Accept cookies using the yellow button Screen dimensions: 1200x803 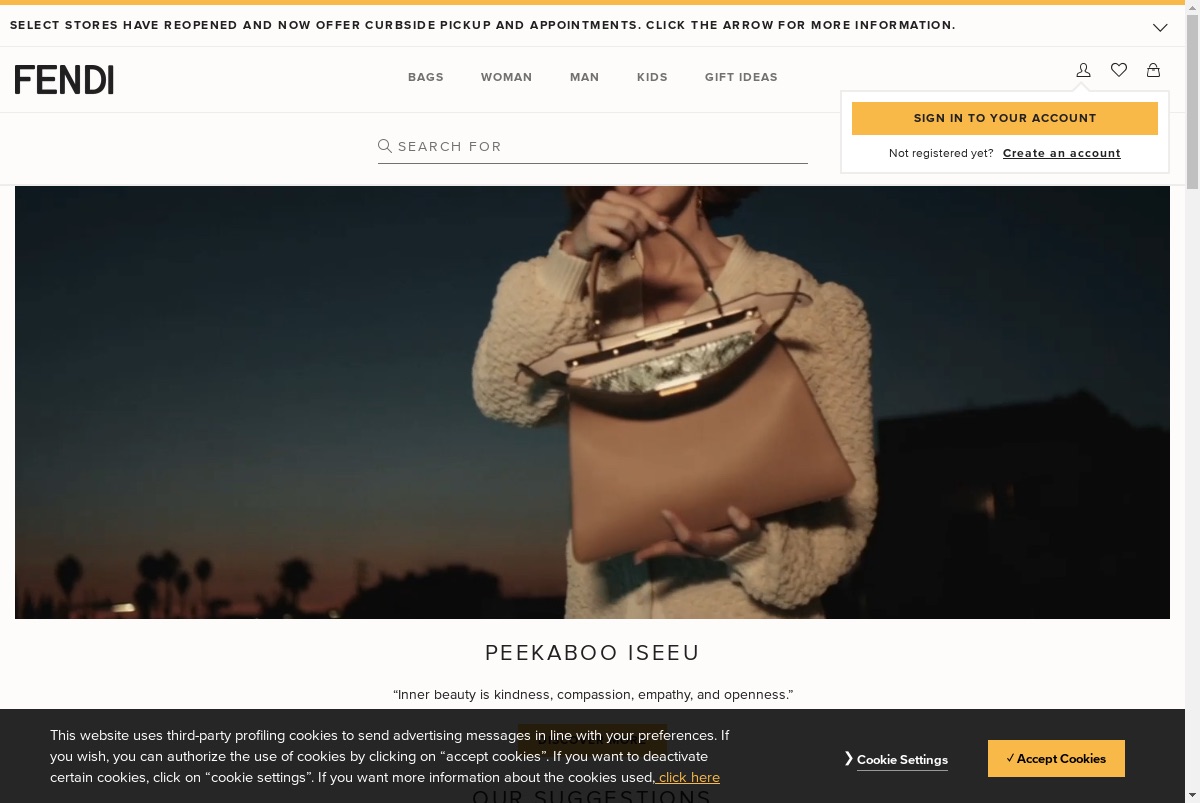click(1056, 759)
